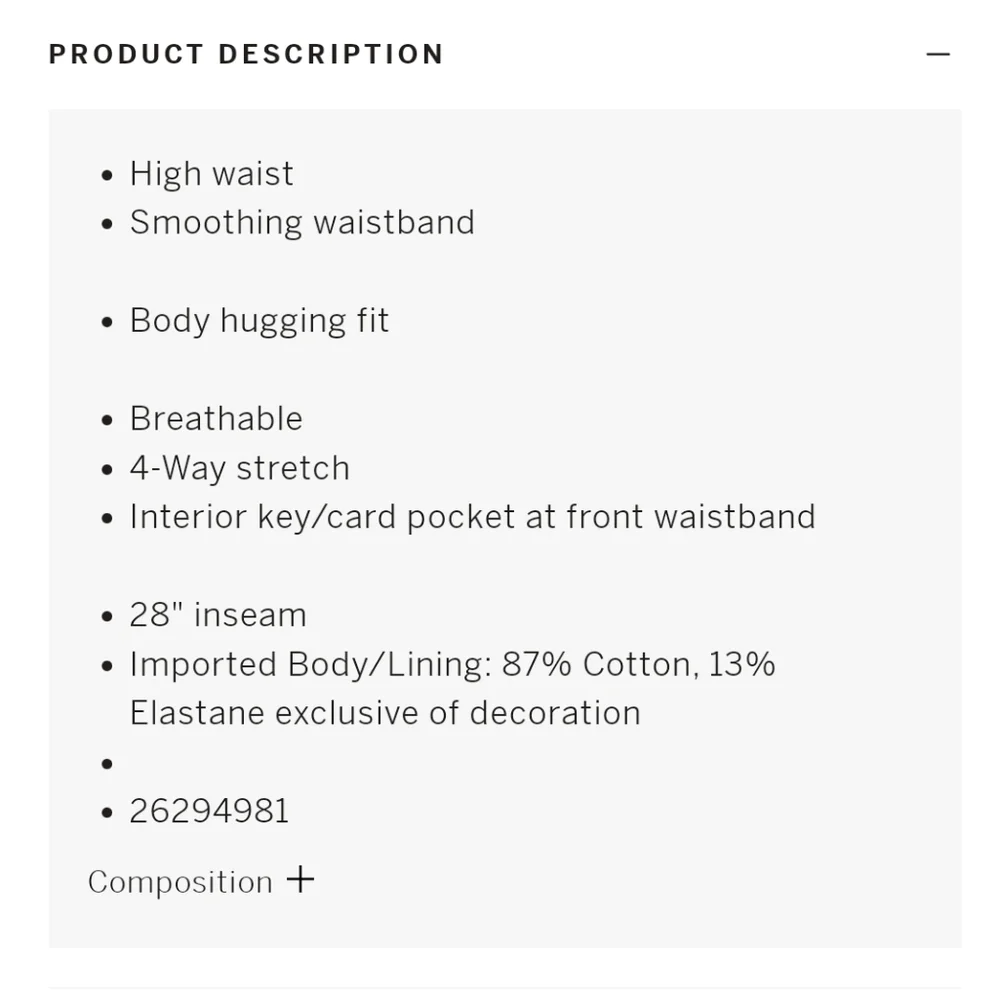The height and width of the screenshot is (1000, 999).
Task: Click the High waist bullet text
Action: tap(211, 173)
